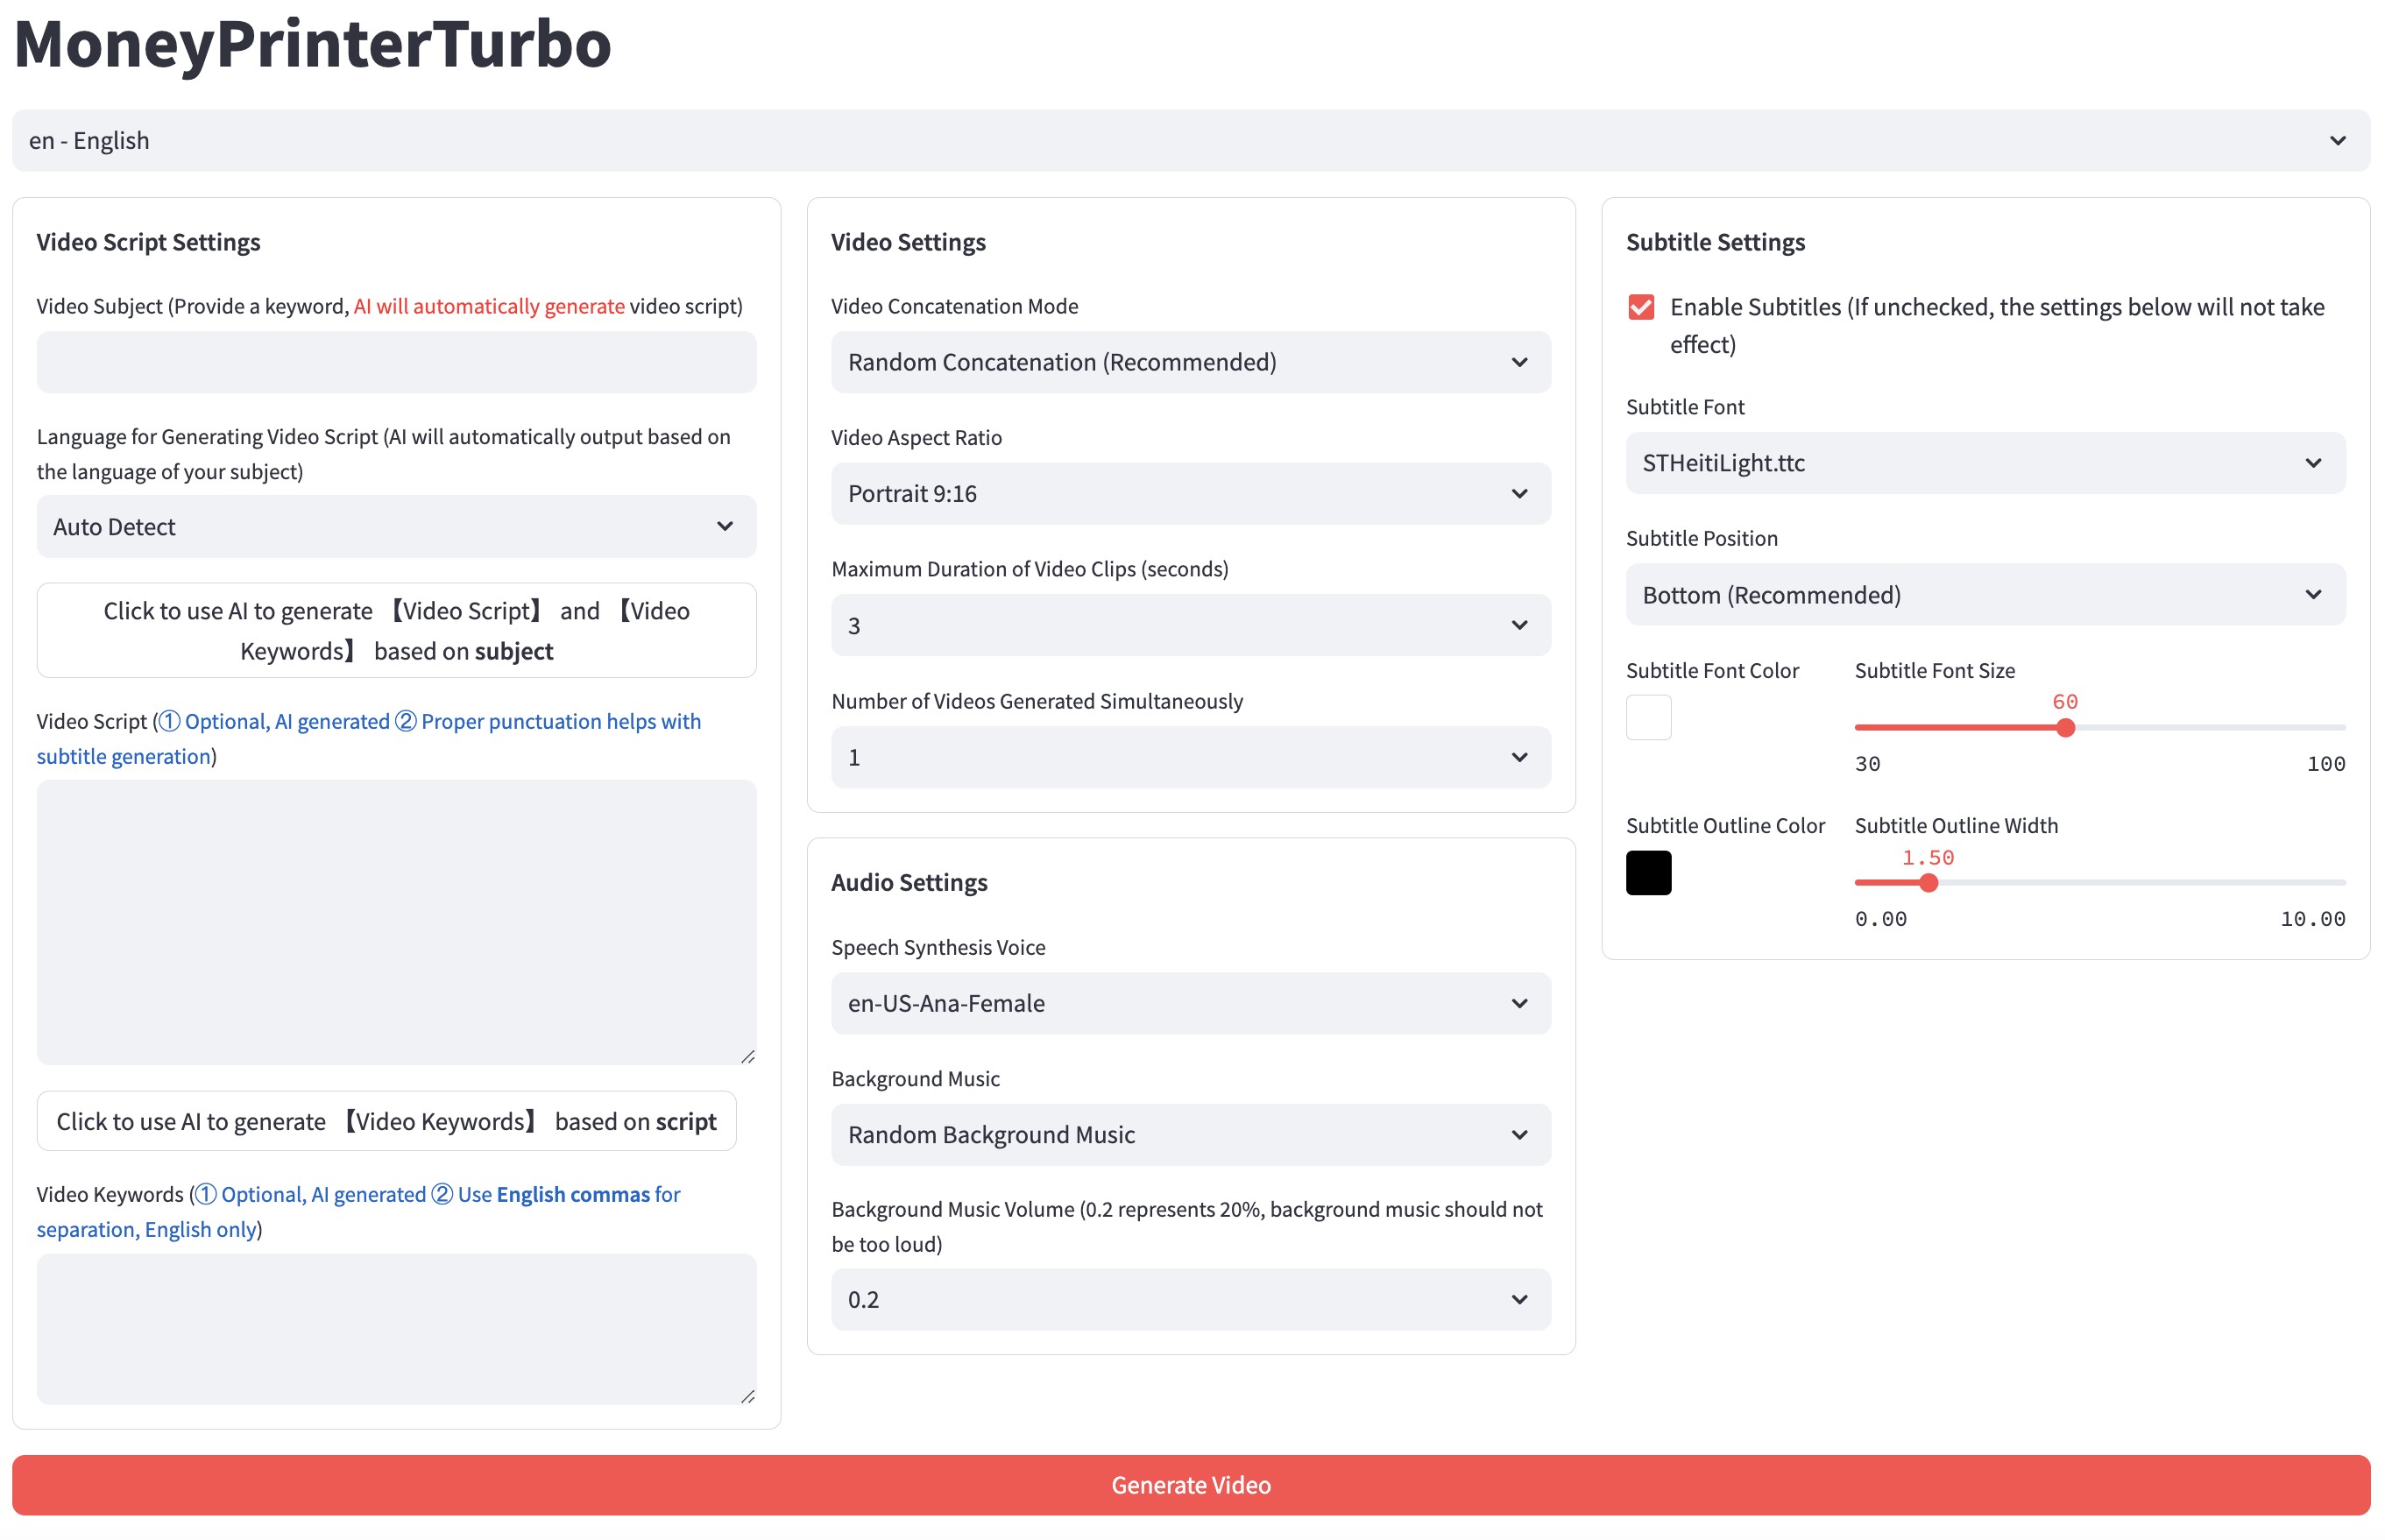Open the Video Aspect Ratio dropdown
This screenshot has height=1540, width=2385.
1190,493
